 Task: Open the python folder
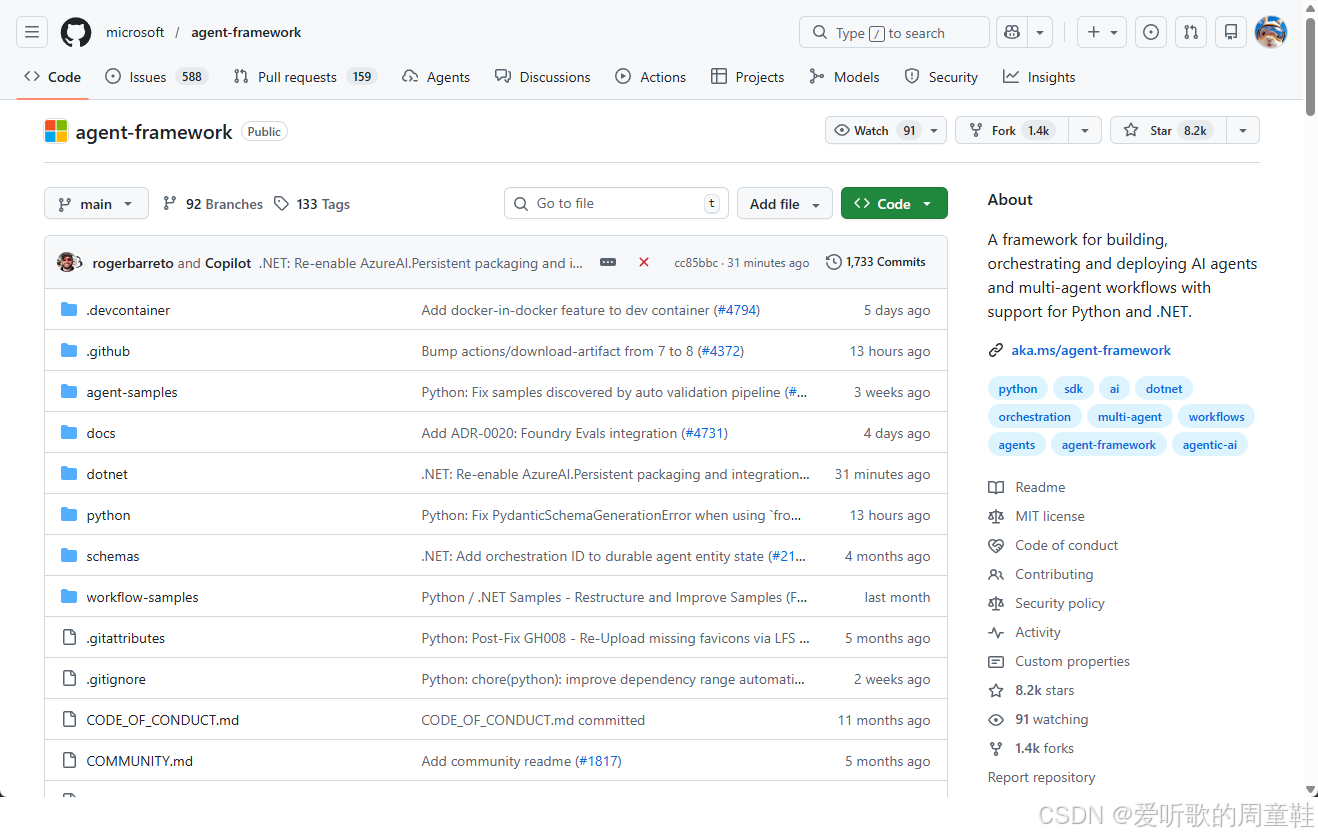point(108,515)
